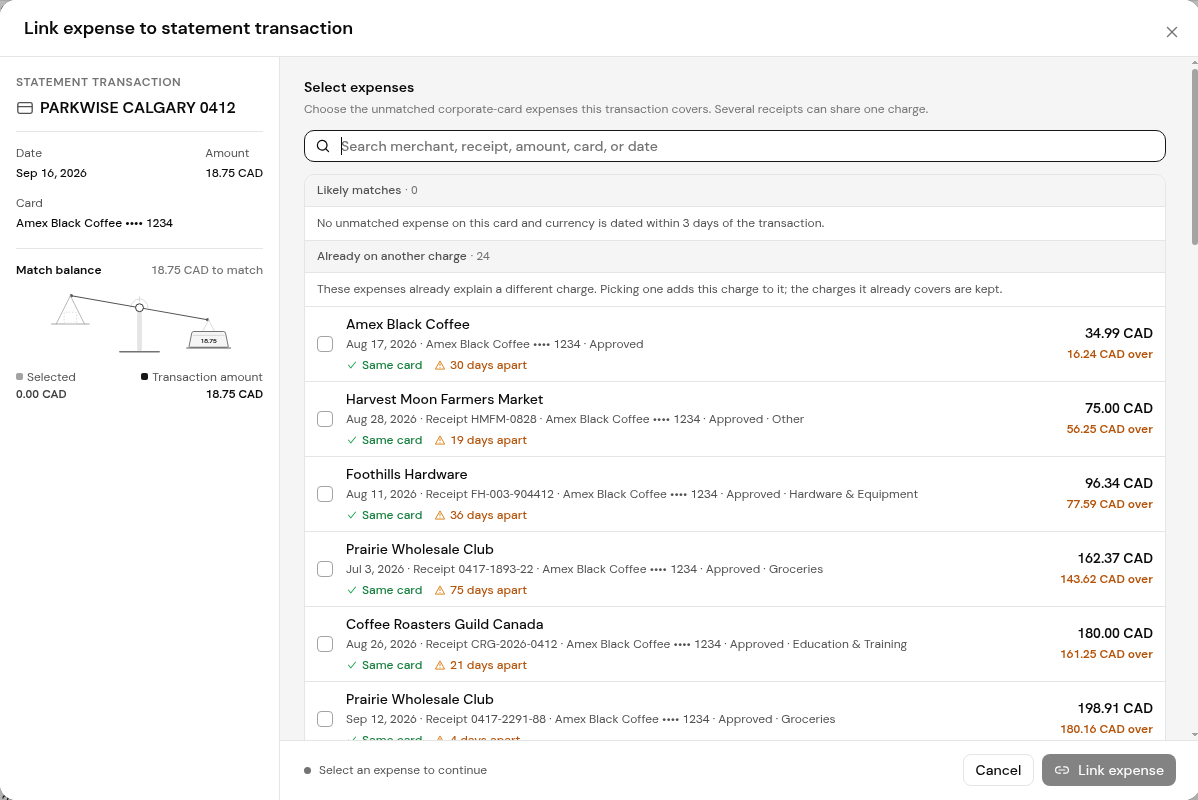Click Same card checkmark on the 162.37 CAD expense
The height and width of the screenshot is (800, 1198).
tap(351, 590)
